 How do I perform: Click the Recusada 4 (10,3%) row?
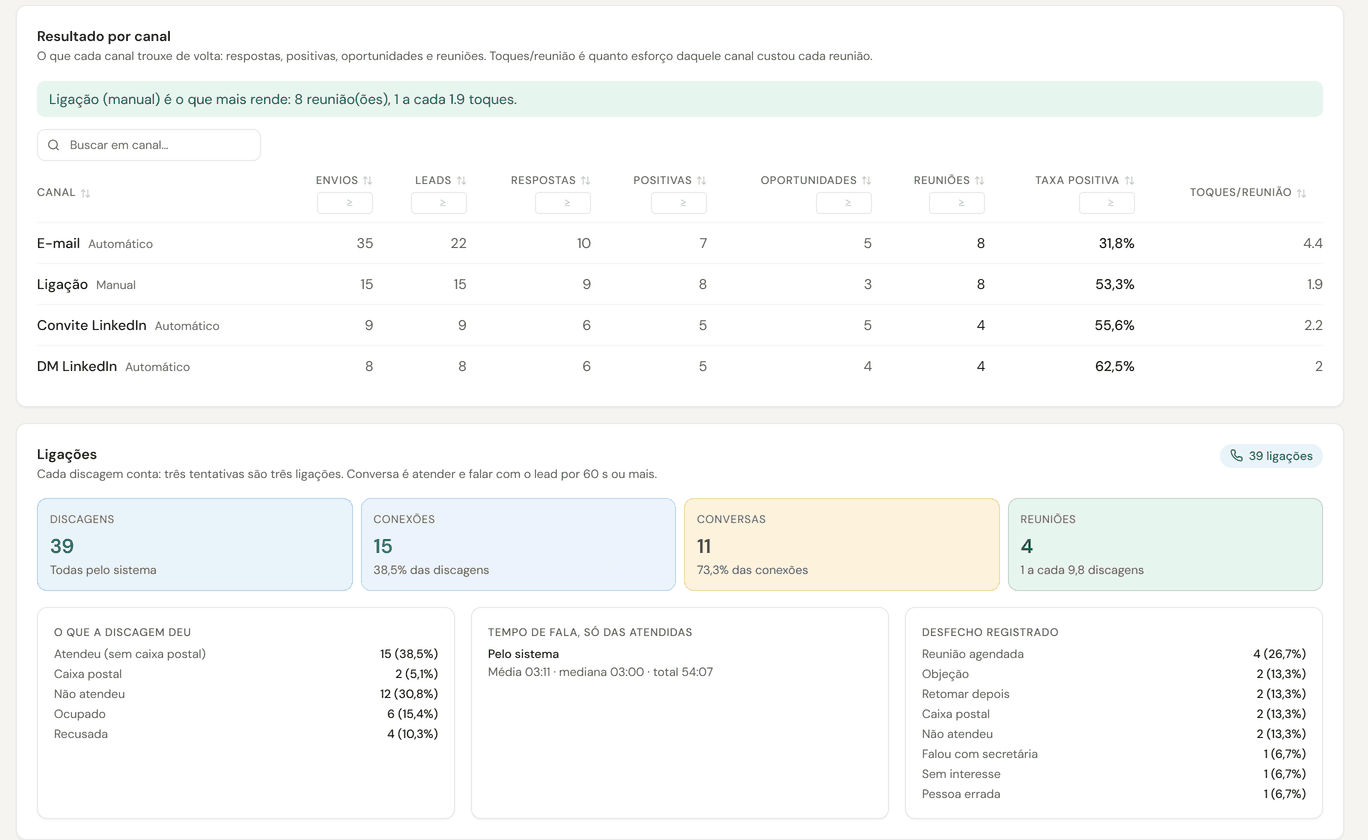(x=246, y=734)
